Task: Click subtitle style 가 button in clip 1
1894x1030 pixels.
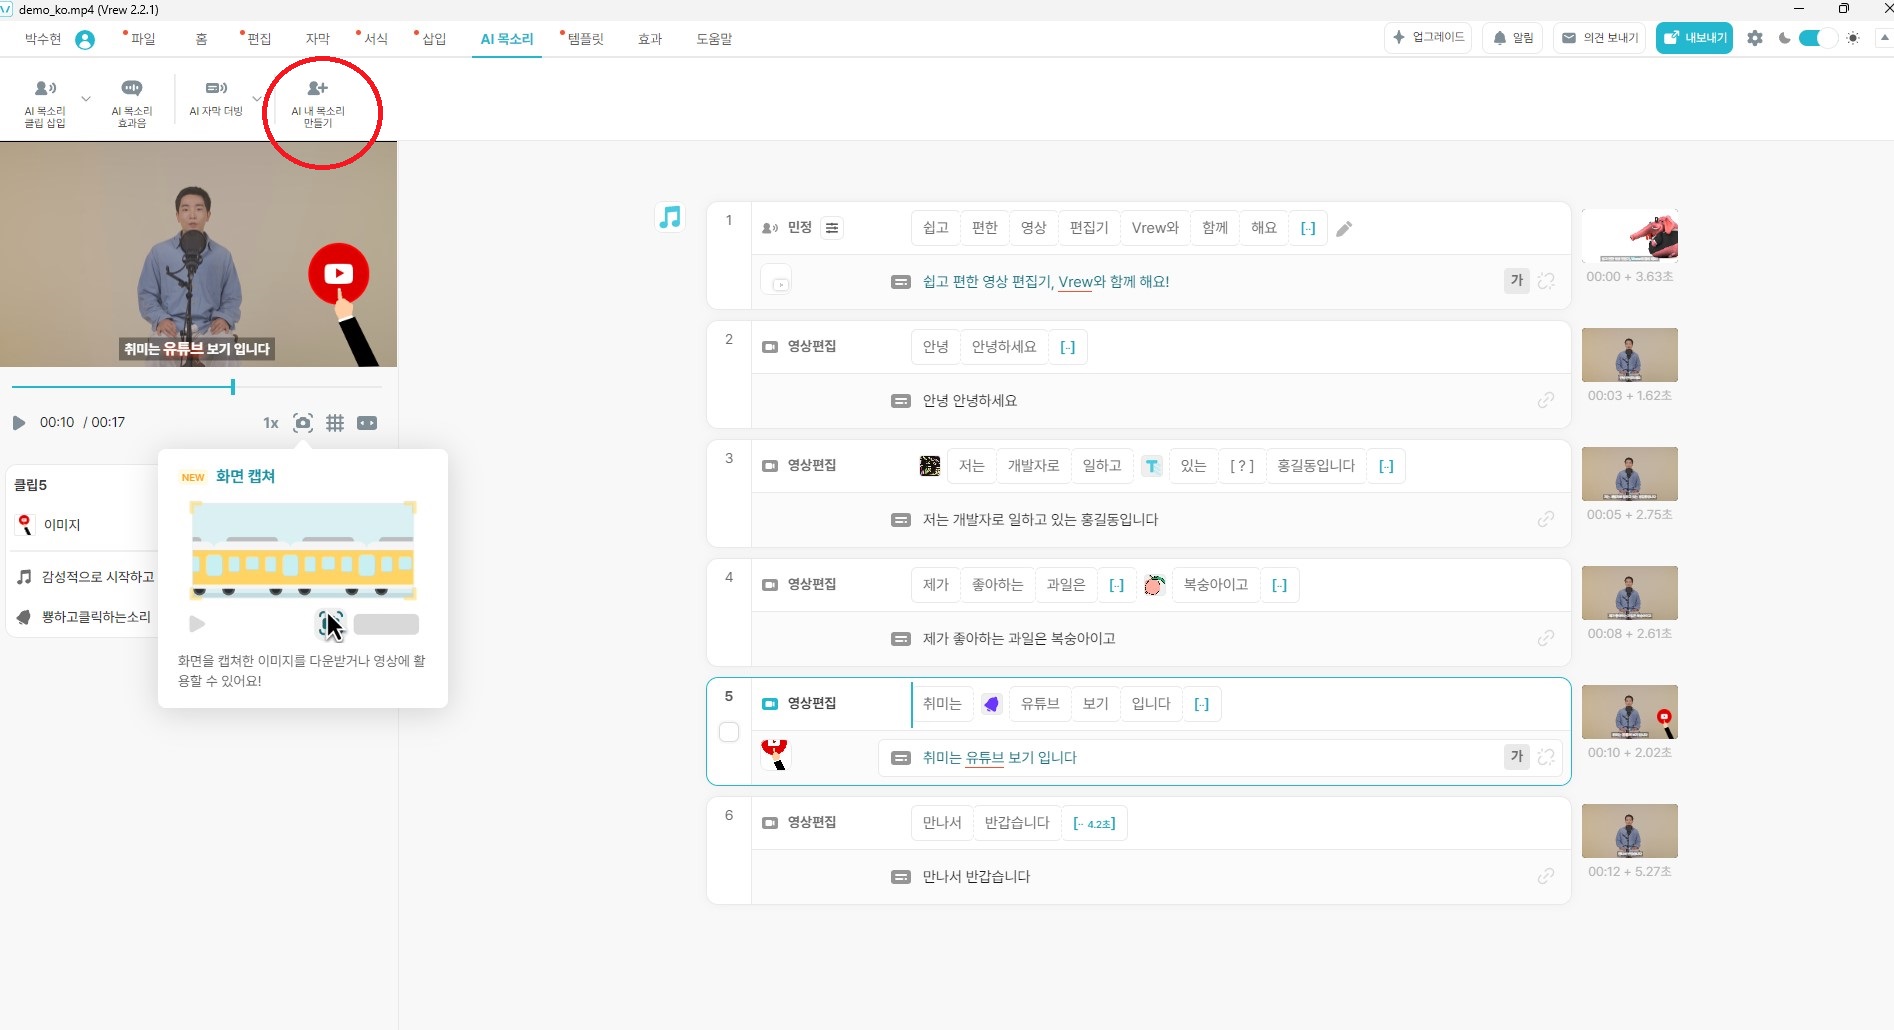Action: coord(1517,281)
